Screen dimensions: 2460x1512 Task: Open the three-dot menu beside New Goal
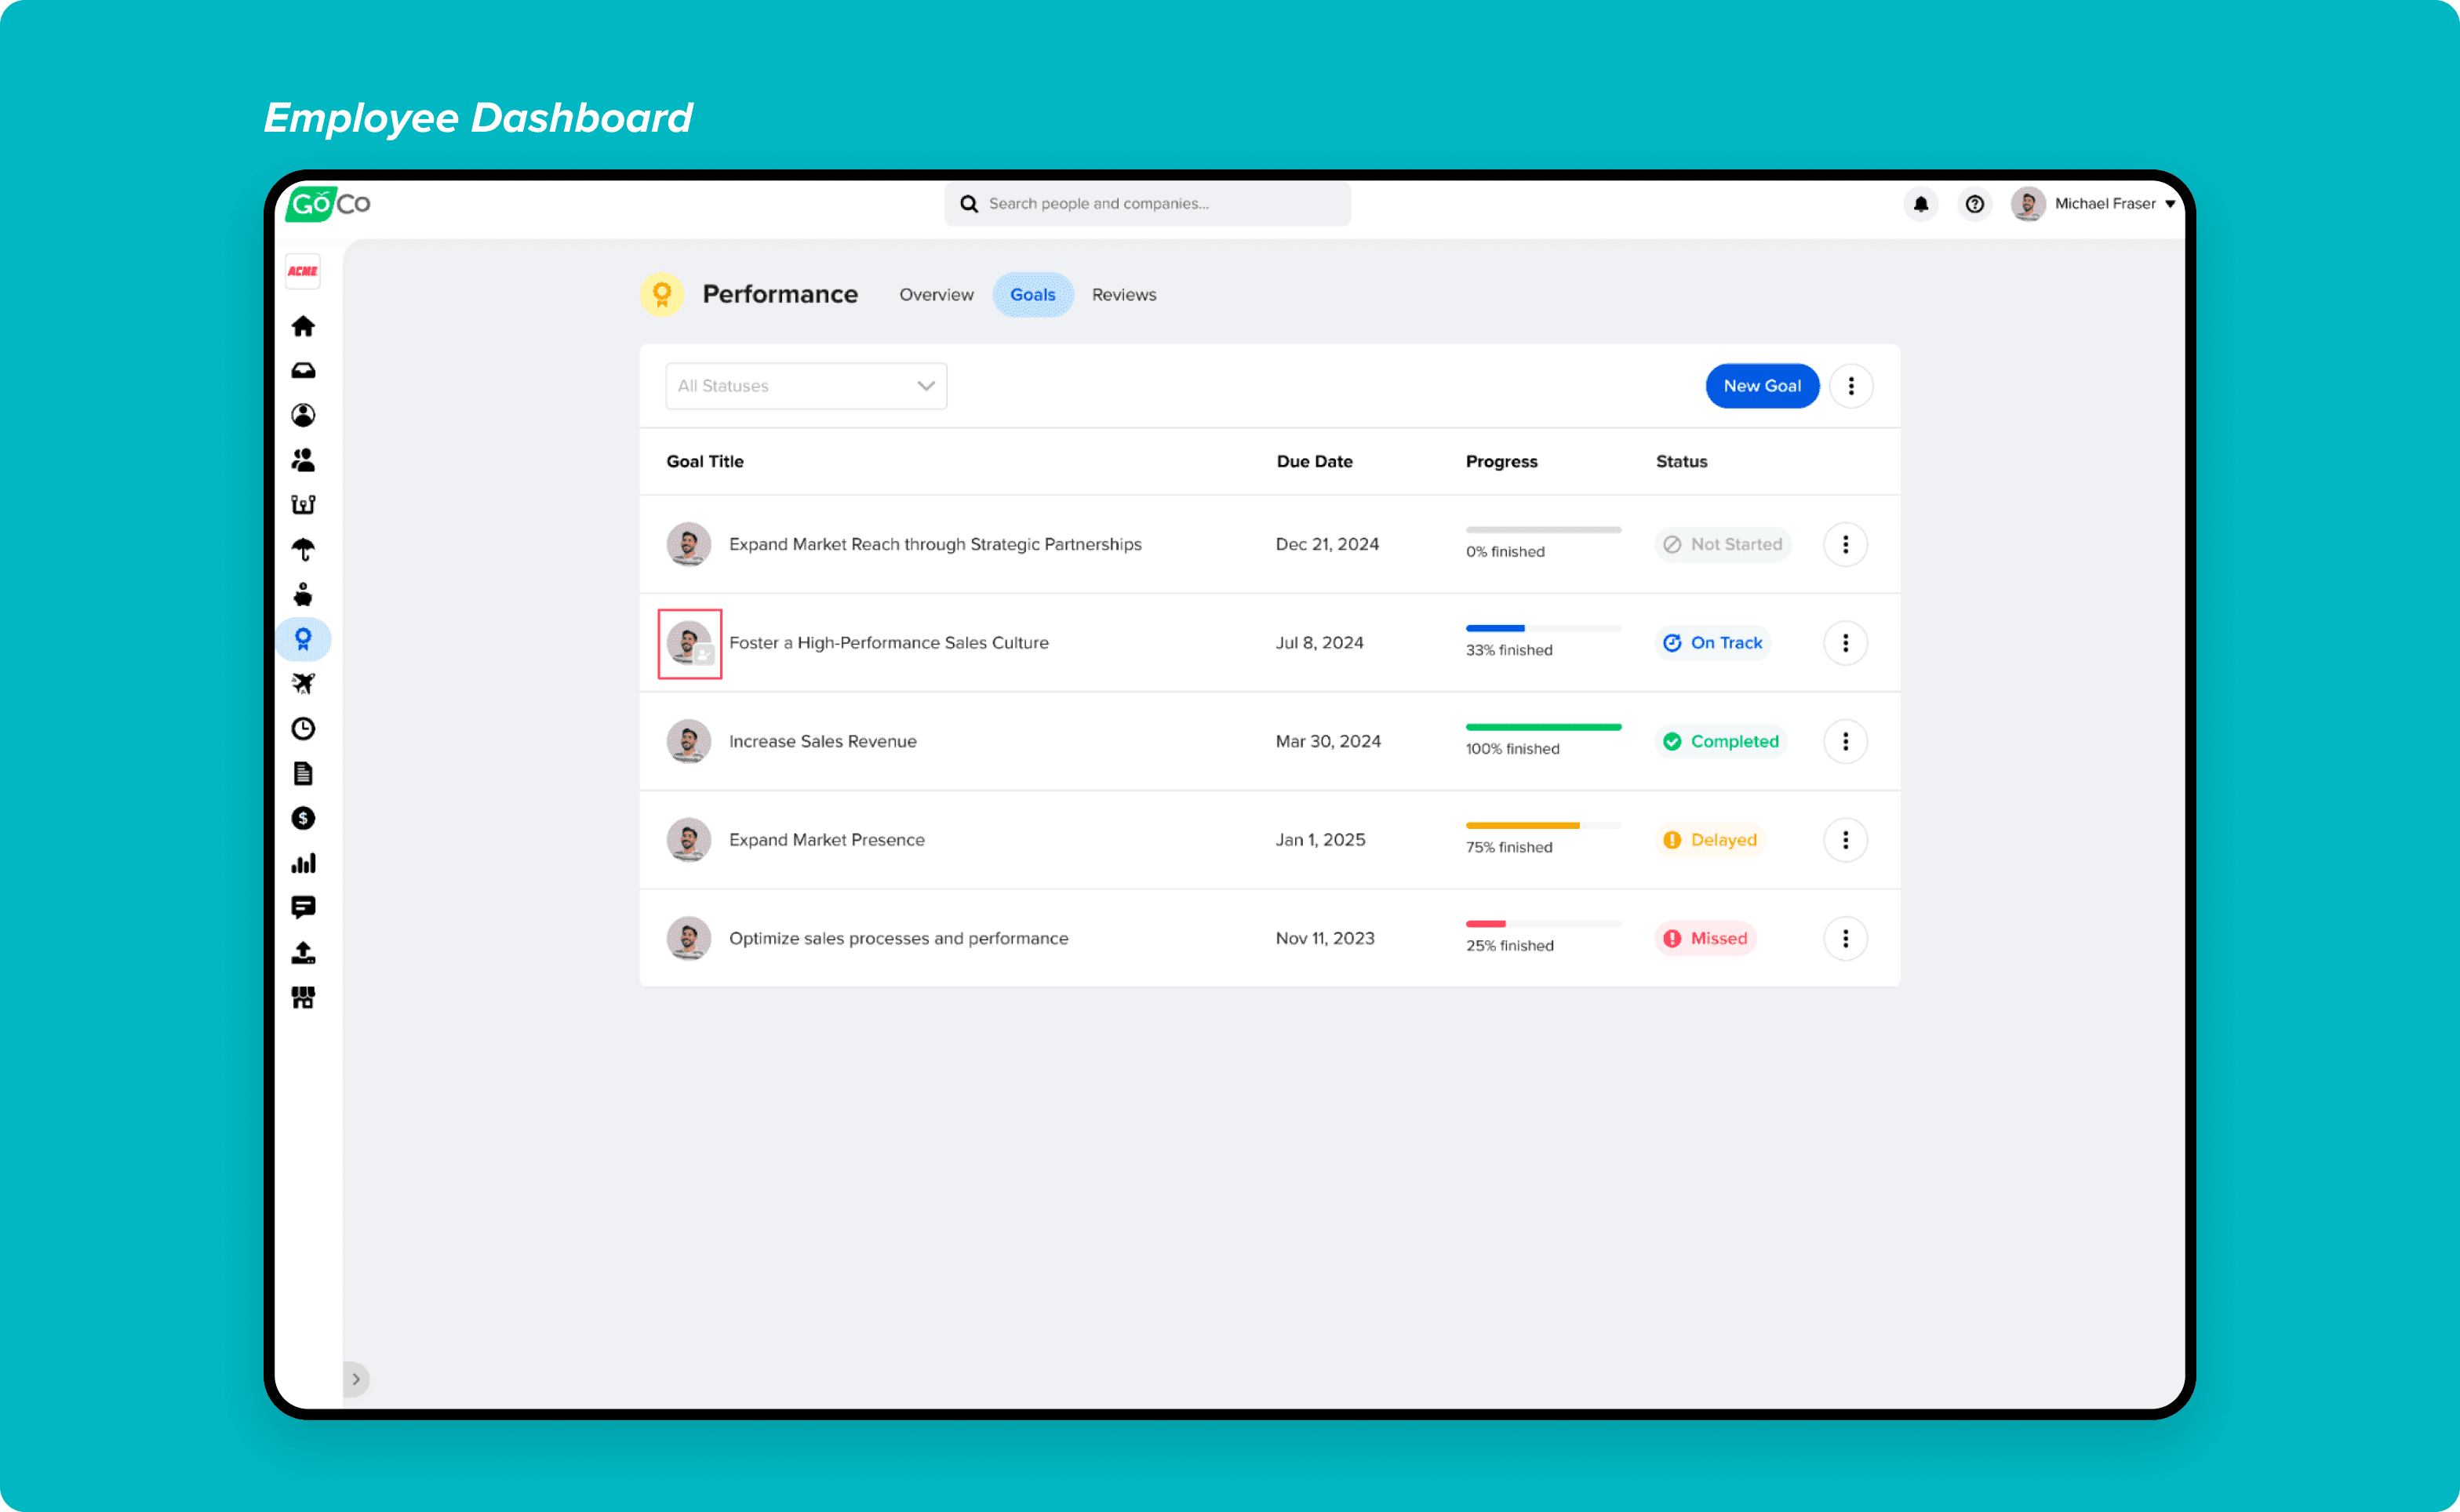pos(1851,386)
